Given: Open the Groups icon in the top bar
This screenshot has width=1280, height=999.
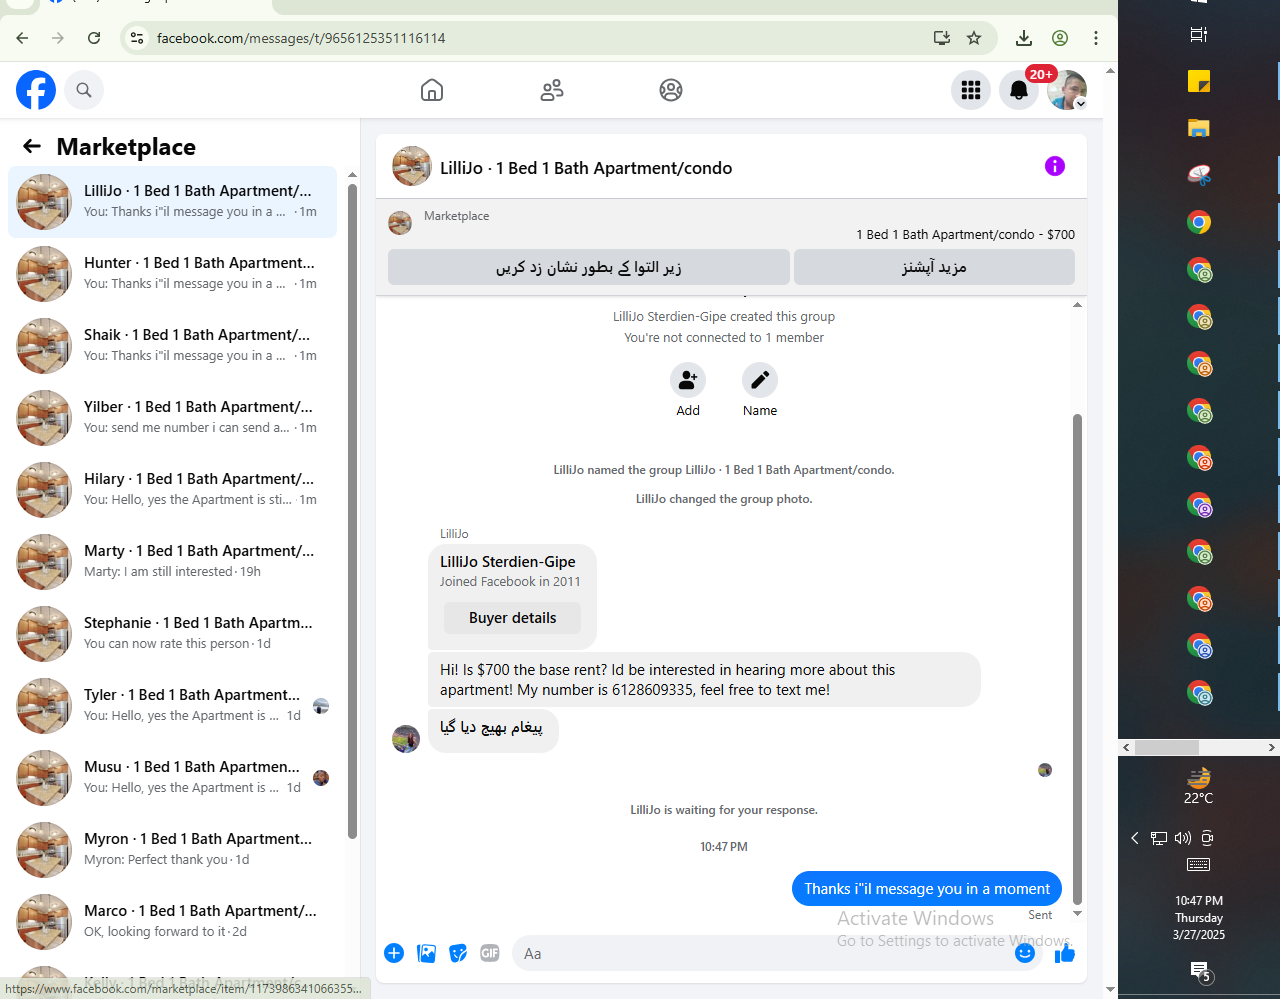Looking at the screenshot, I should 671,90.
